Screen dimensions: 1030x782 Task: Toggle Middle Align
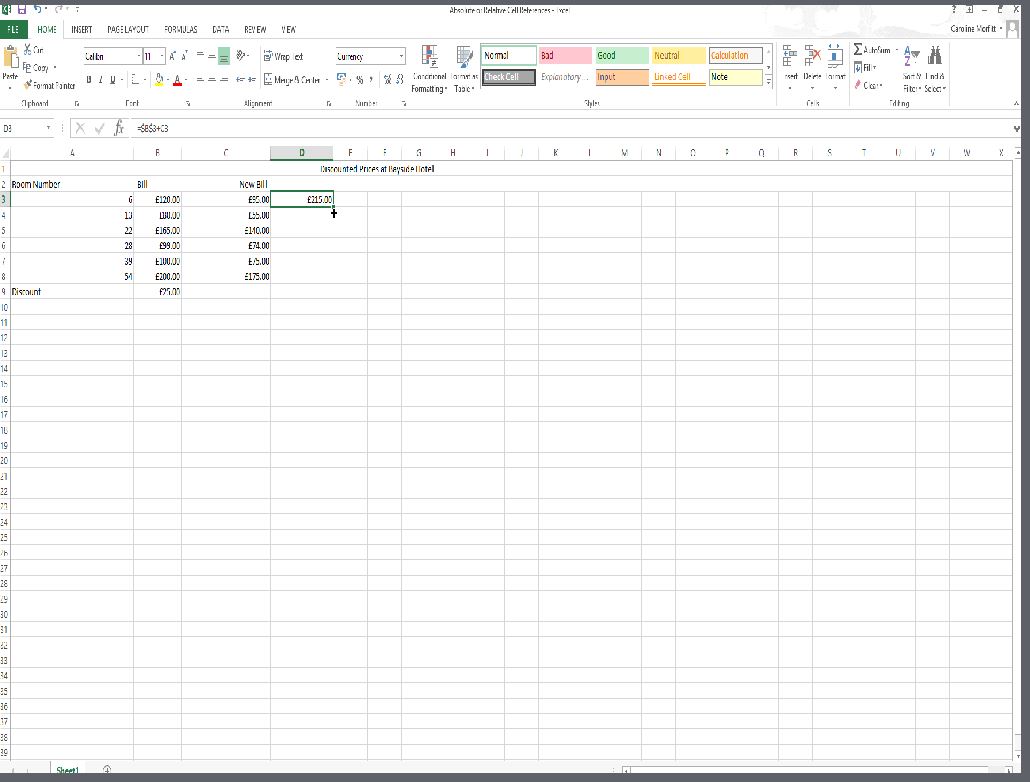point(212,57)
